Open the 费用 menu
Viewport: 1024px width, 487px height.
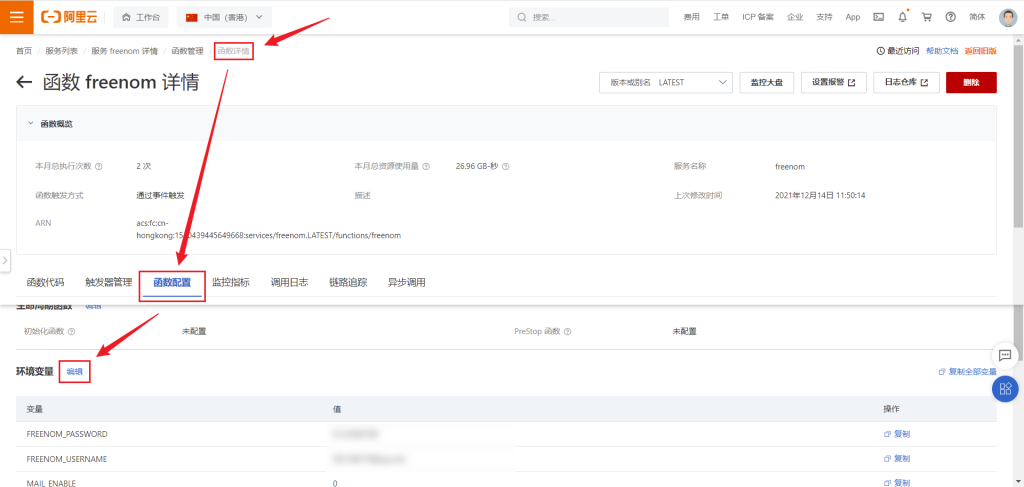click(x=692, y=17)
